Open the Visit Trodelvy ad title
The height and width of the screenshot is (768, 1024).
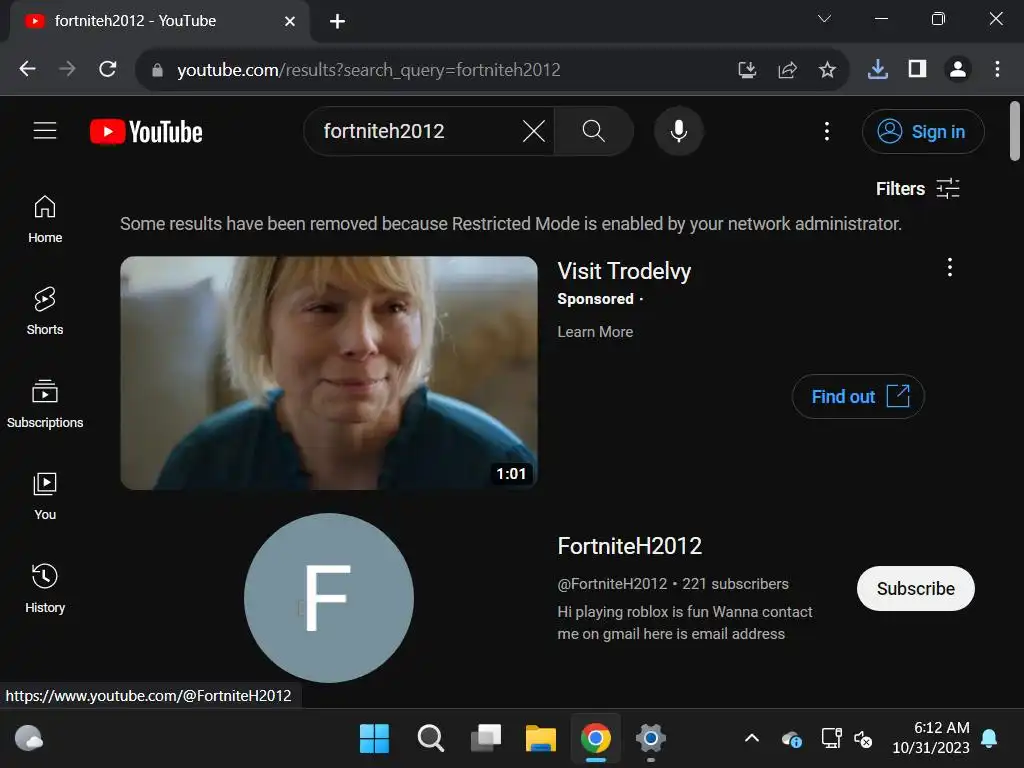pos(624,271)
